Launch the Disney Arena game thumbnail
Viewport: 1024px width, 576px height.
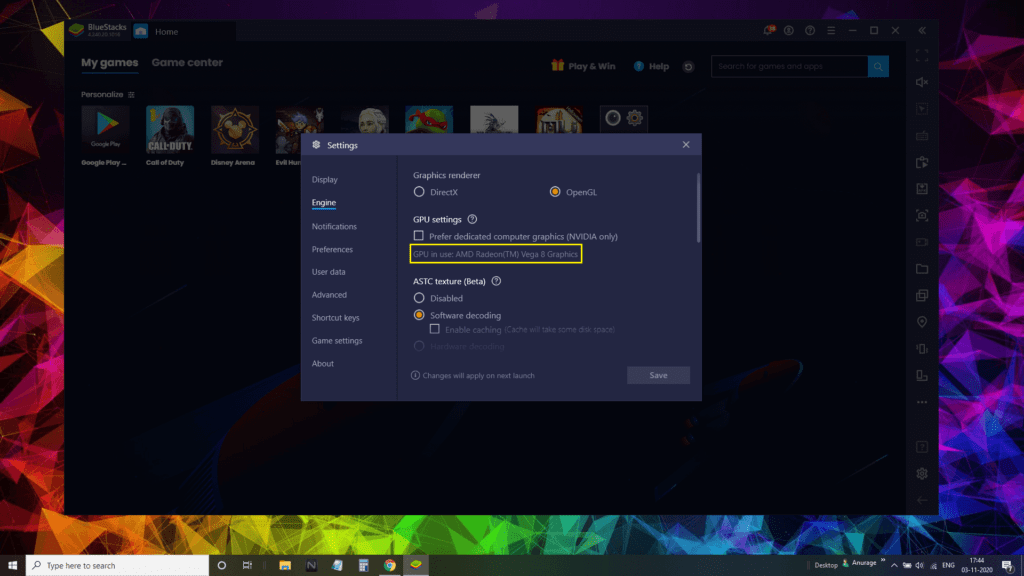(x=234, y=129)
